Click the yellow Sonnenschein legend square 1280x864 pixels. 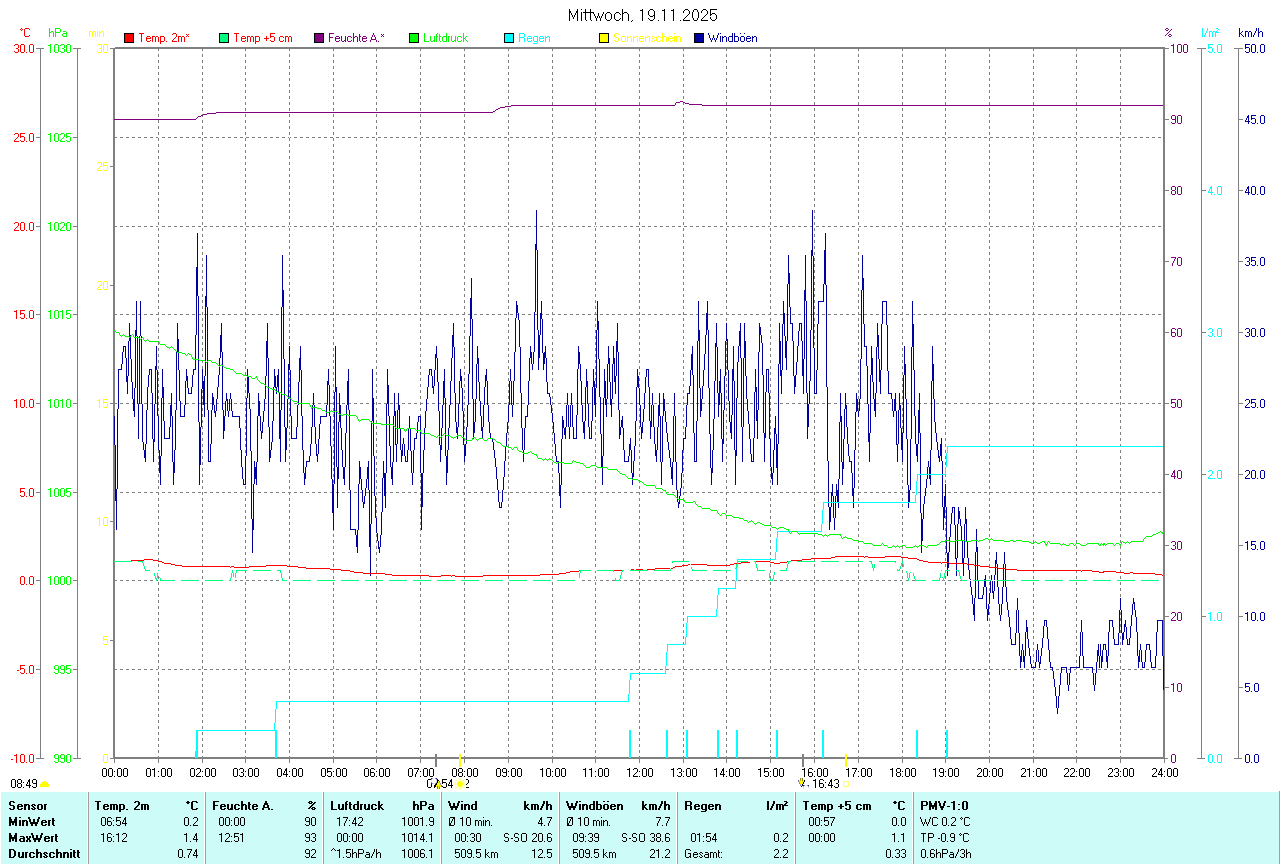(604, 38)
